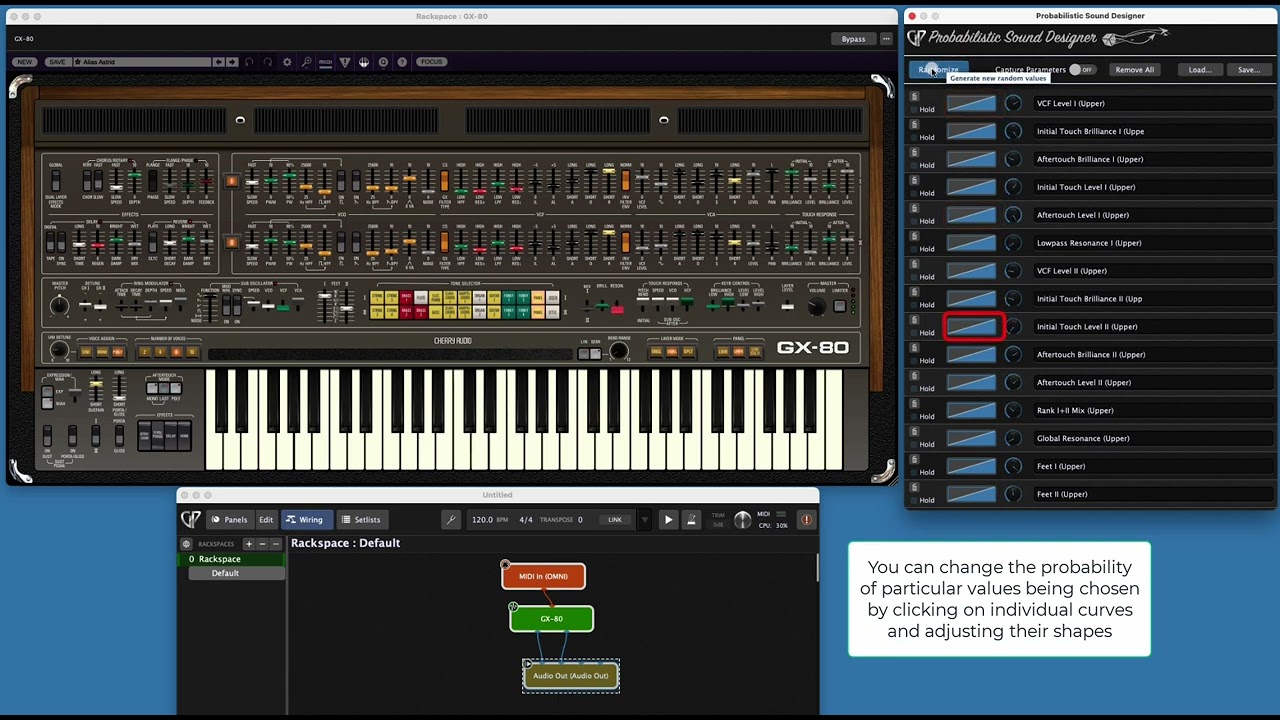Click the knob for Lowpass Resonance I (Upper)
The image size is (1280, 720).
1013,243
